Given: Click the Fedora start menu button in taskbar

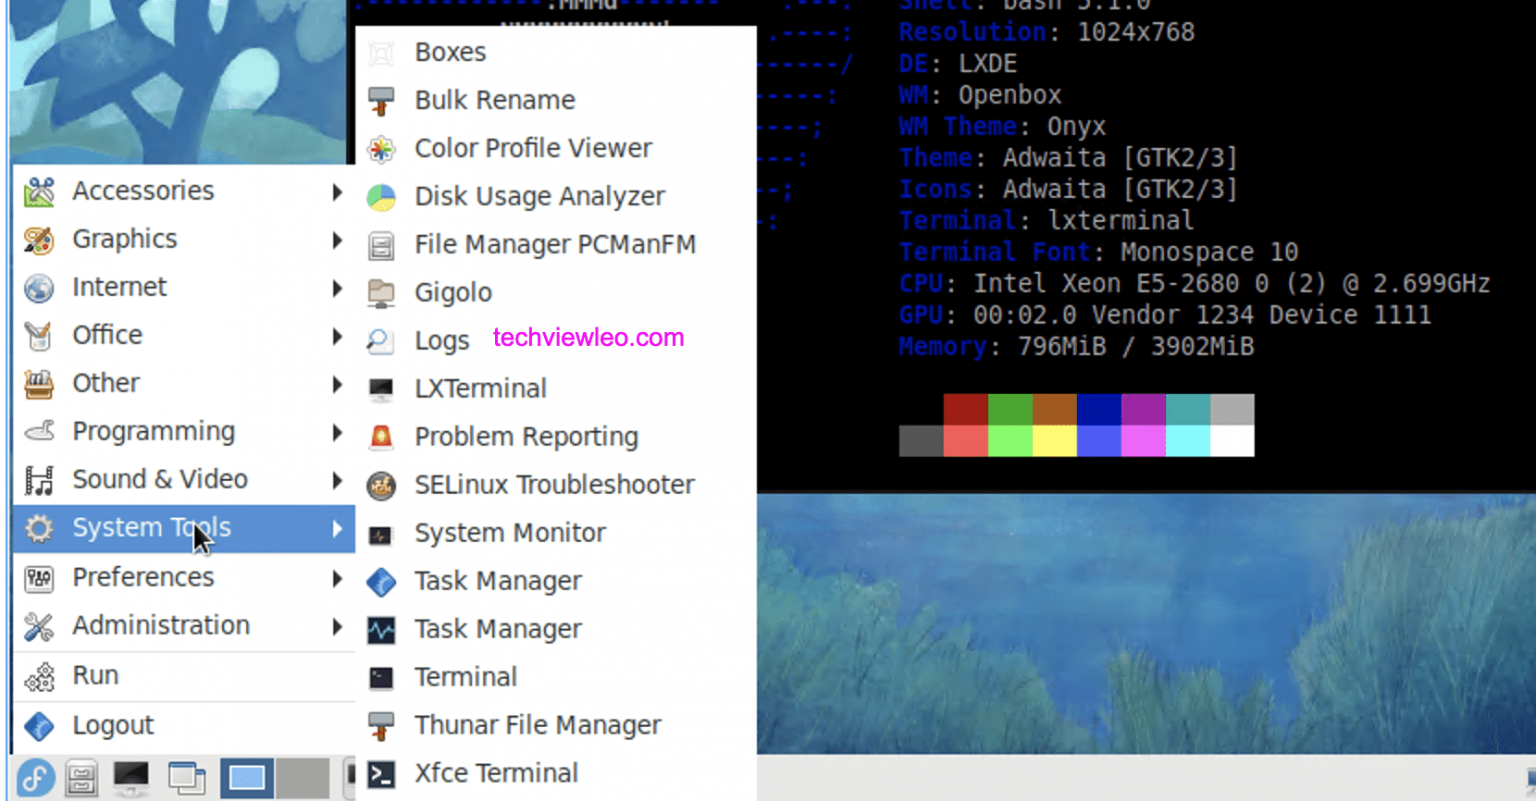Looking at the screenshot, I should click(x=35, y=777).
